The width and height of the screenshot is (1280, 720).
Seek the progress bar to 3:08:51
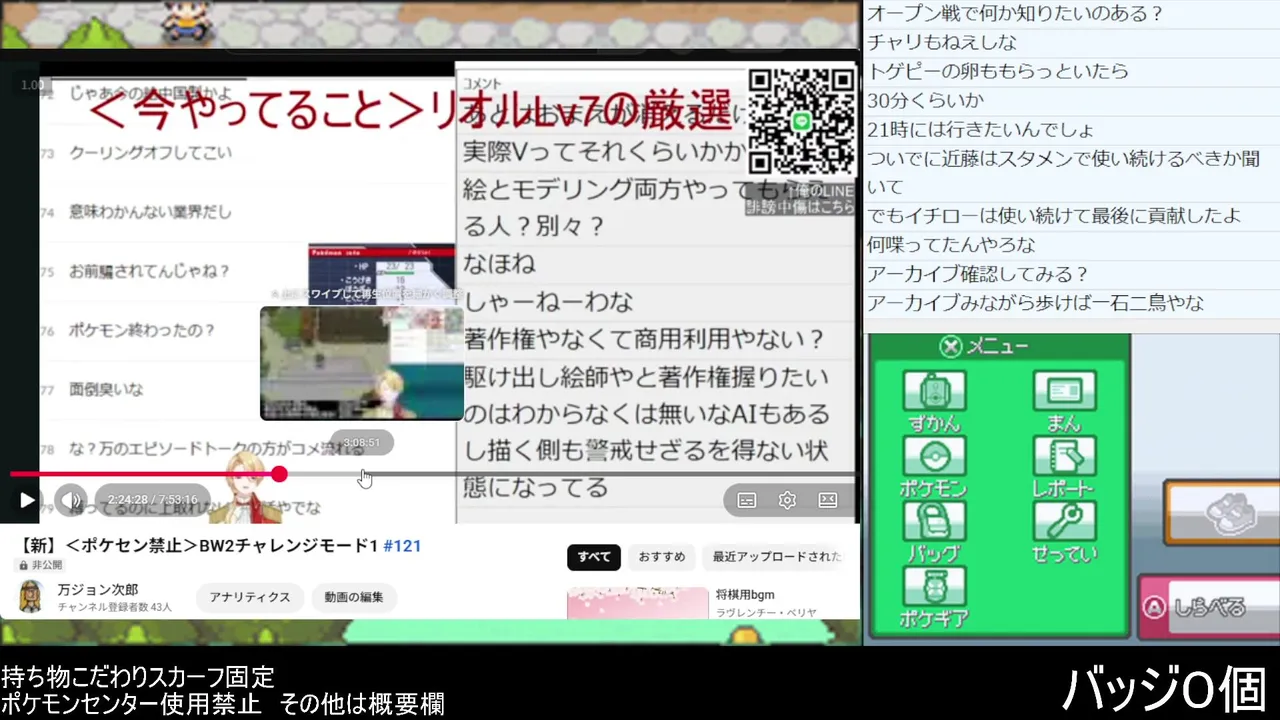point(362,474)
